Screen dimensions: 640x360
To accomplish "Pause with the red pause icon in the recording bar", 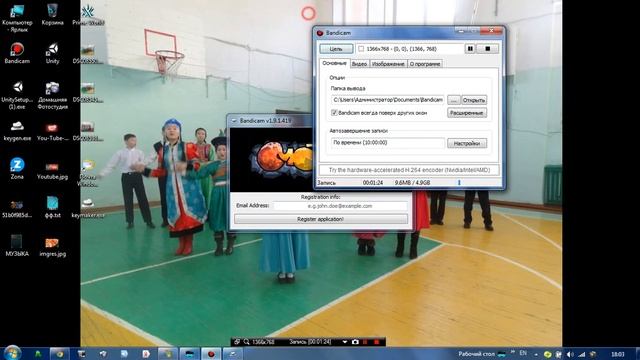I will (365, 342).
